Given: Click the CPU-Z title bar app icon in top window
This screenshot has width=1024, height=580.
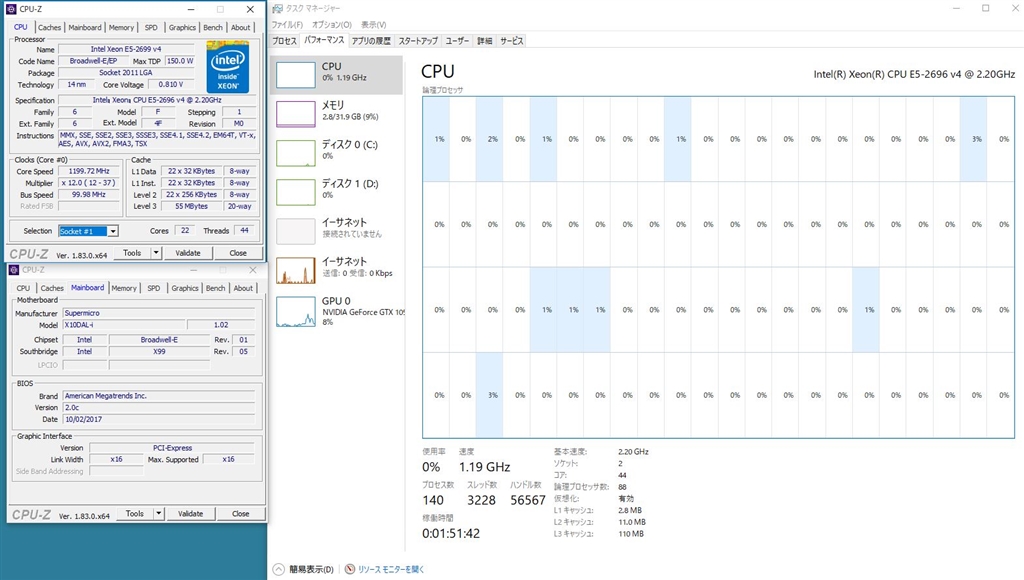Looking at the screenshot, I should point(11,9).
